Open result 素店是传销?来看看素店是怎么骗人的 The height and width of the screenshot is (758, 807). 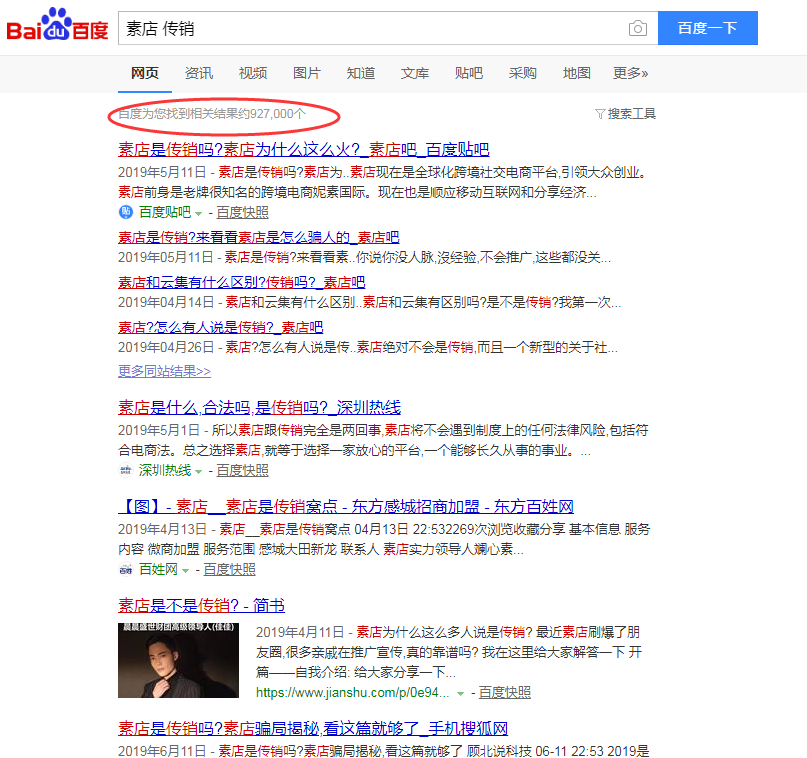click(259, 237)
